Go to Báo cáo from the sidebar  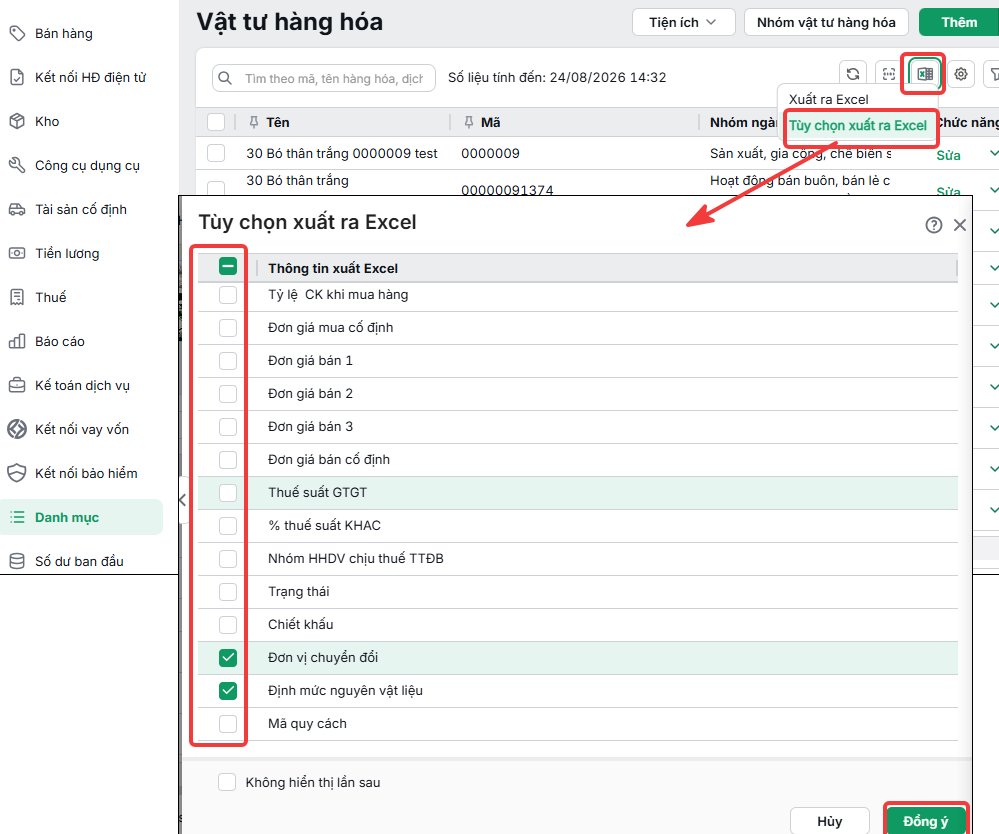60,342
